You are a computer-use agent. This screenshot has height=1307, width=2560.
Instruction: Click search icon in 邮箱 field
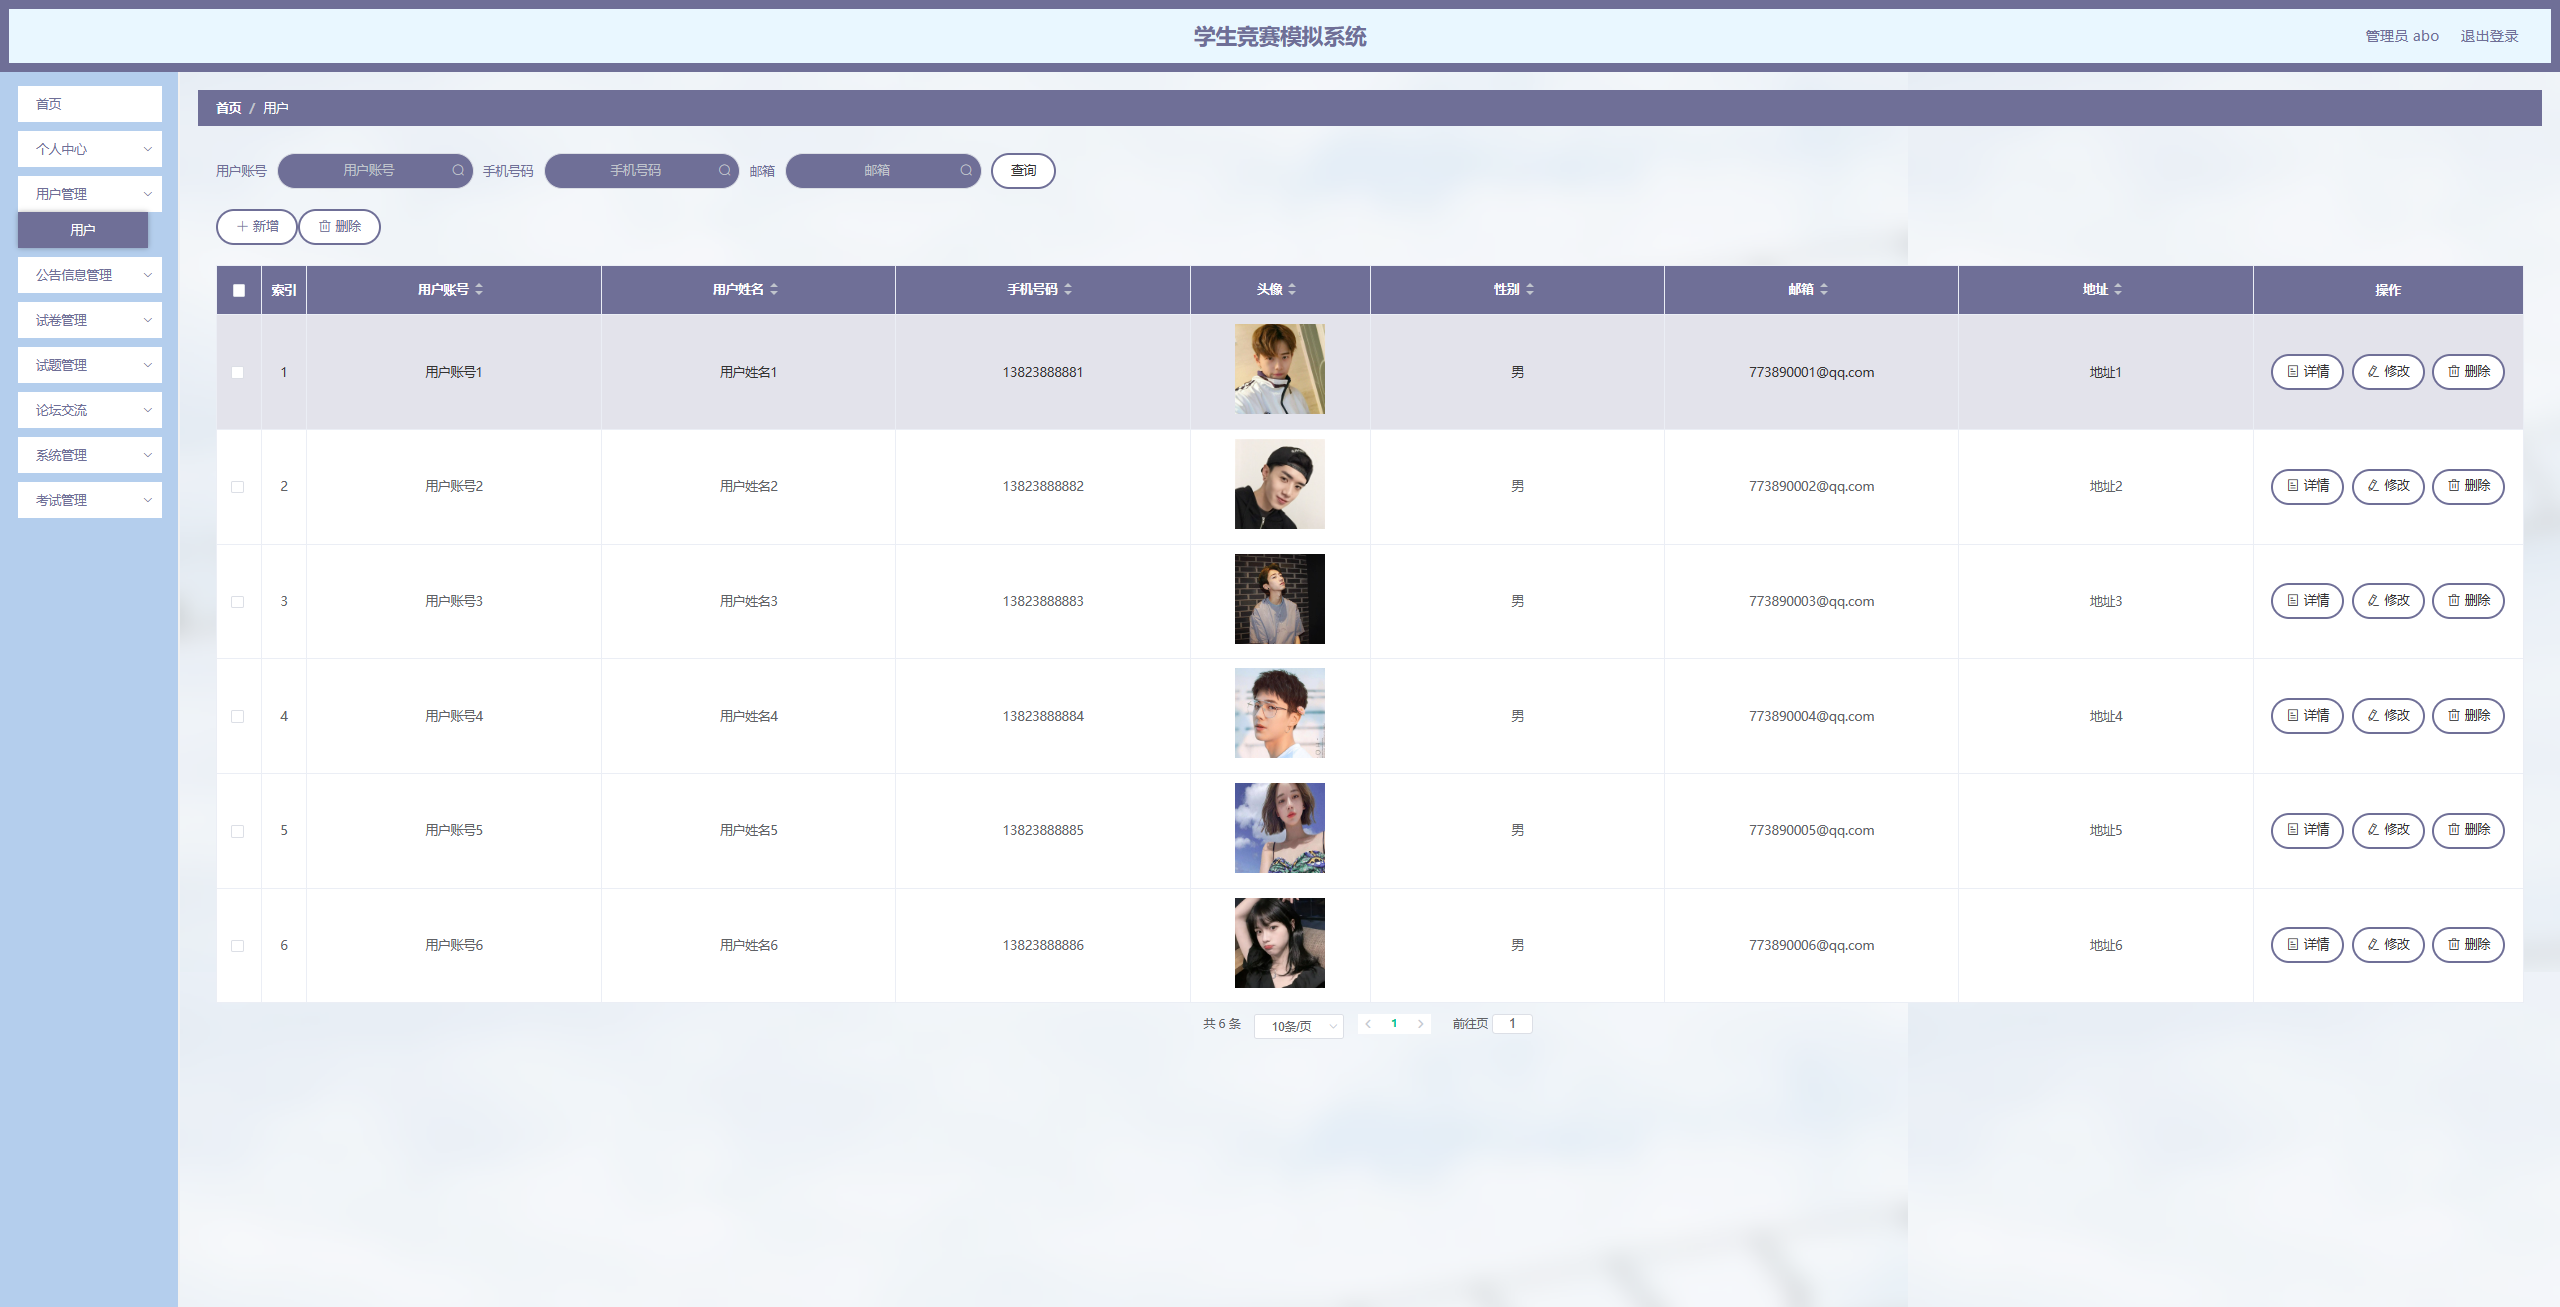[x=966, y=170]
